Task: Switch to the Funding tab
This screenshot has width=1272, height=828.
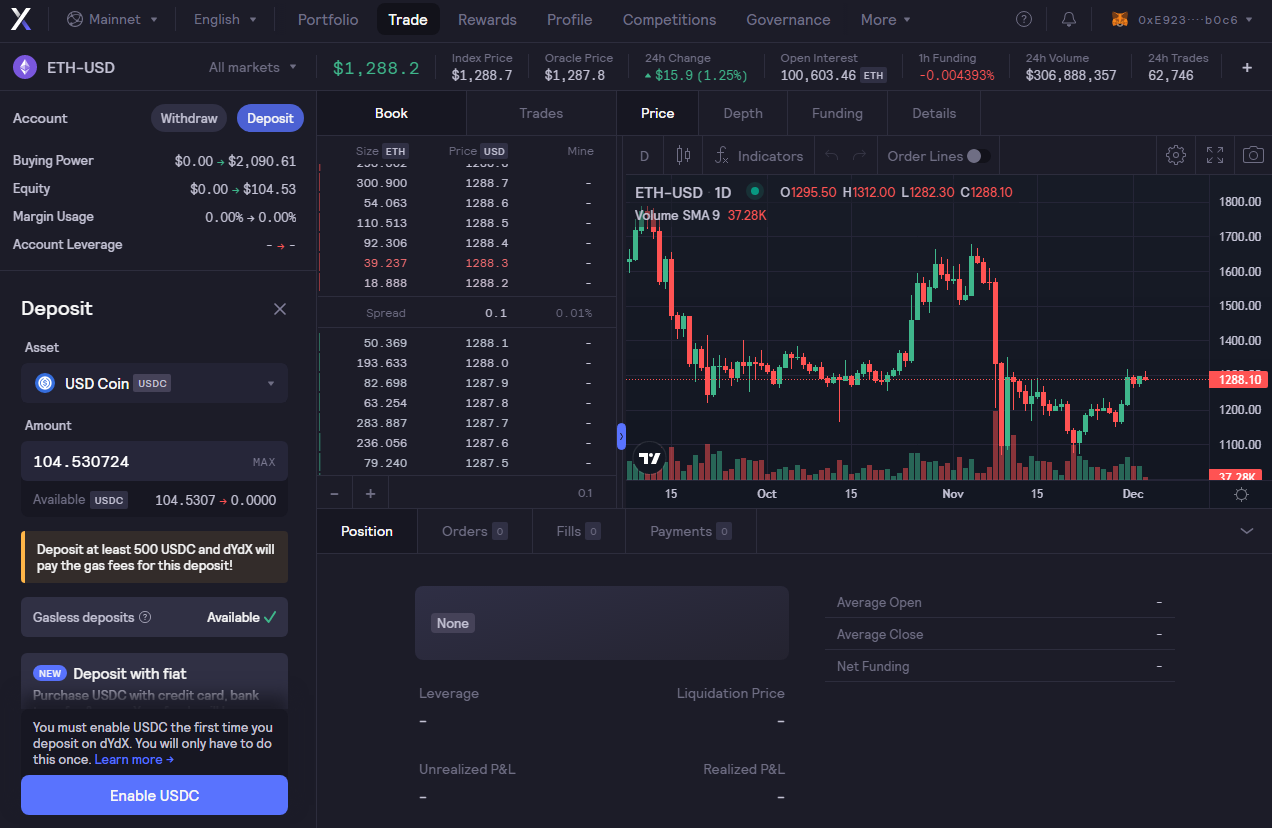Action: coord(837,113)
